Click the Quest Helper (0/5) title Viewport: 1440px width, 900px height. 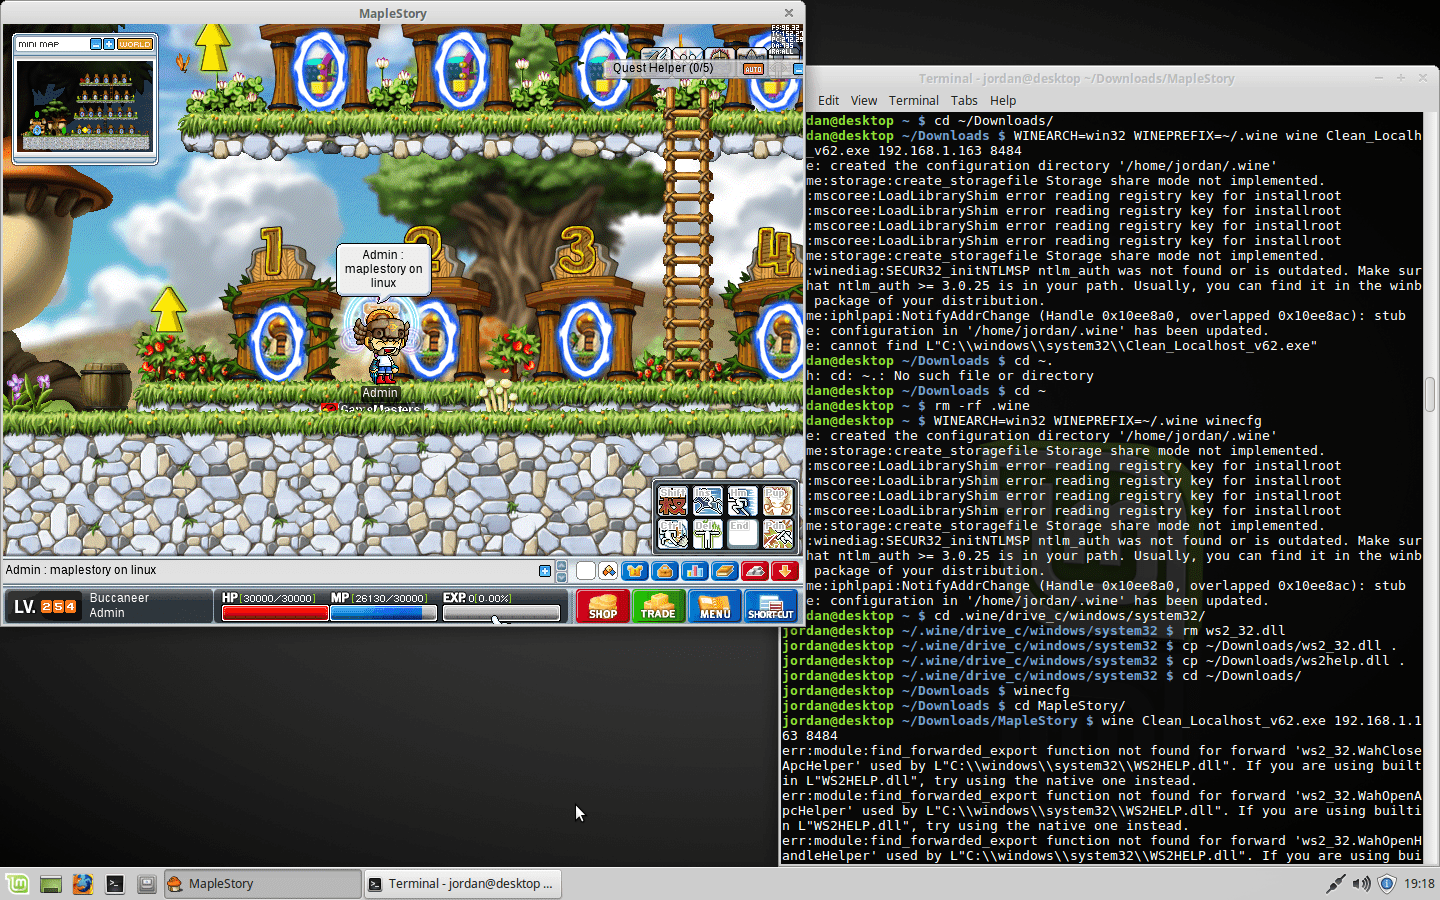(663, 68)
